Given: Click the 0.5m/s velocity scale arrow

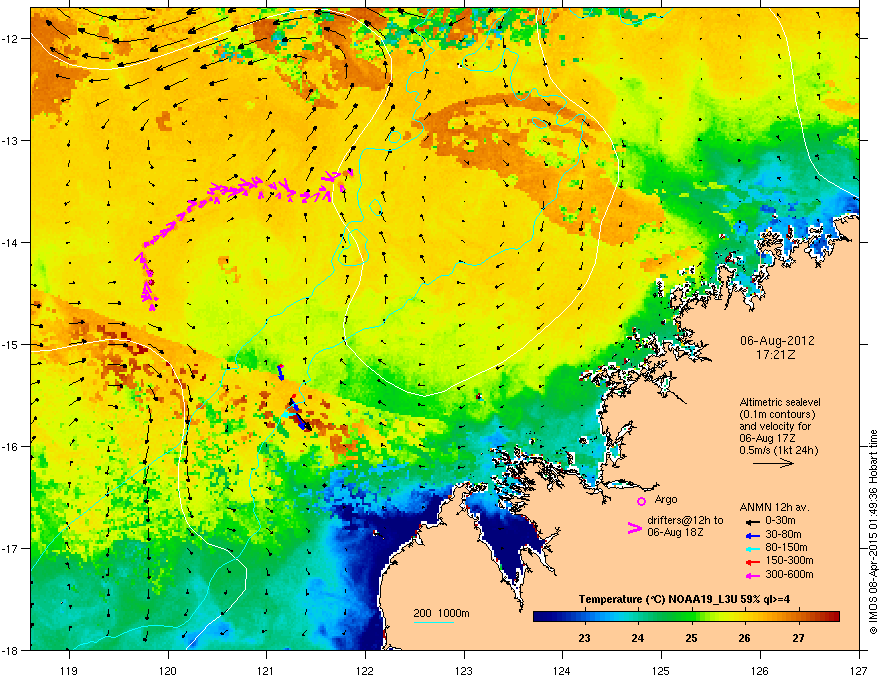Looking at the screenshot, I should (773, 463).
